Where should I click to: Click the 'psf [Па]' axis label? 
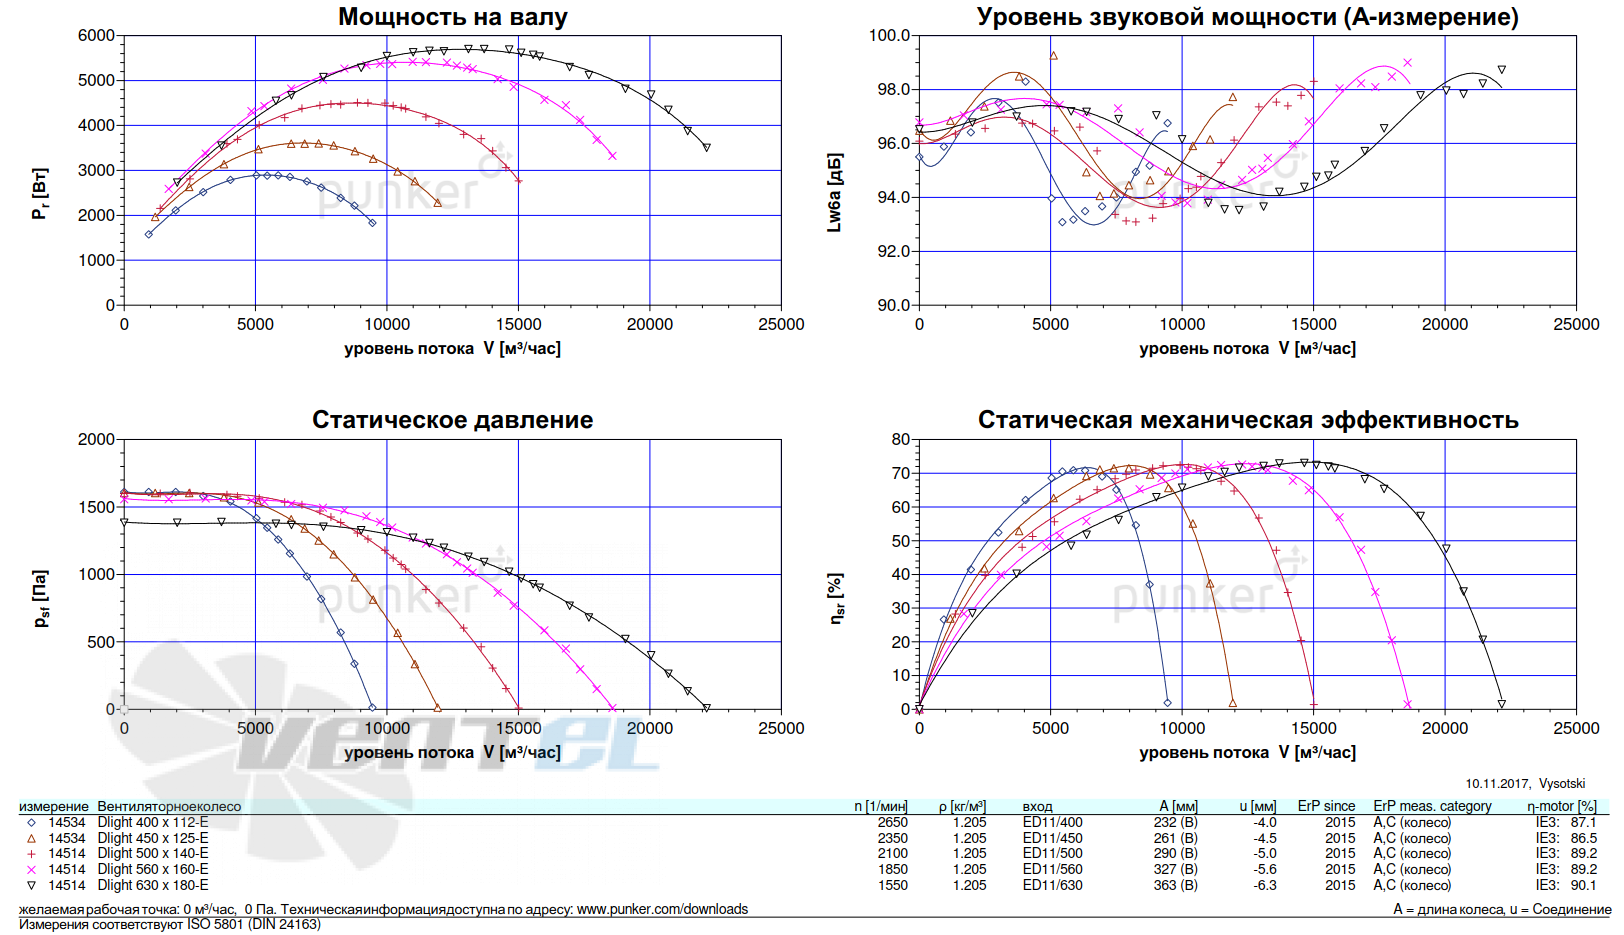[x=40, y=599]
